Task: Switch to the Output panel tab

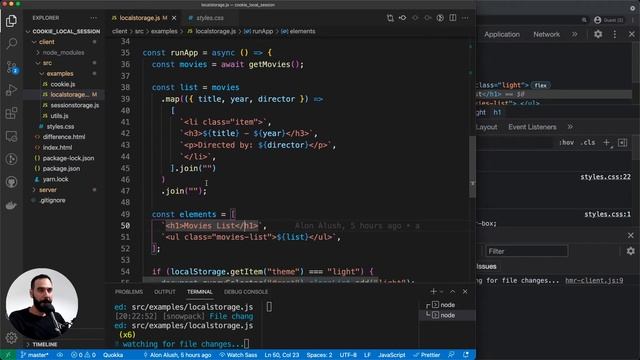Action: (164, 292)
